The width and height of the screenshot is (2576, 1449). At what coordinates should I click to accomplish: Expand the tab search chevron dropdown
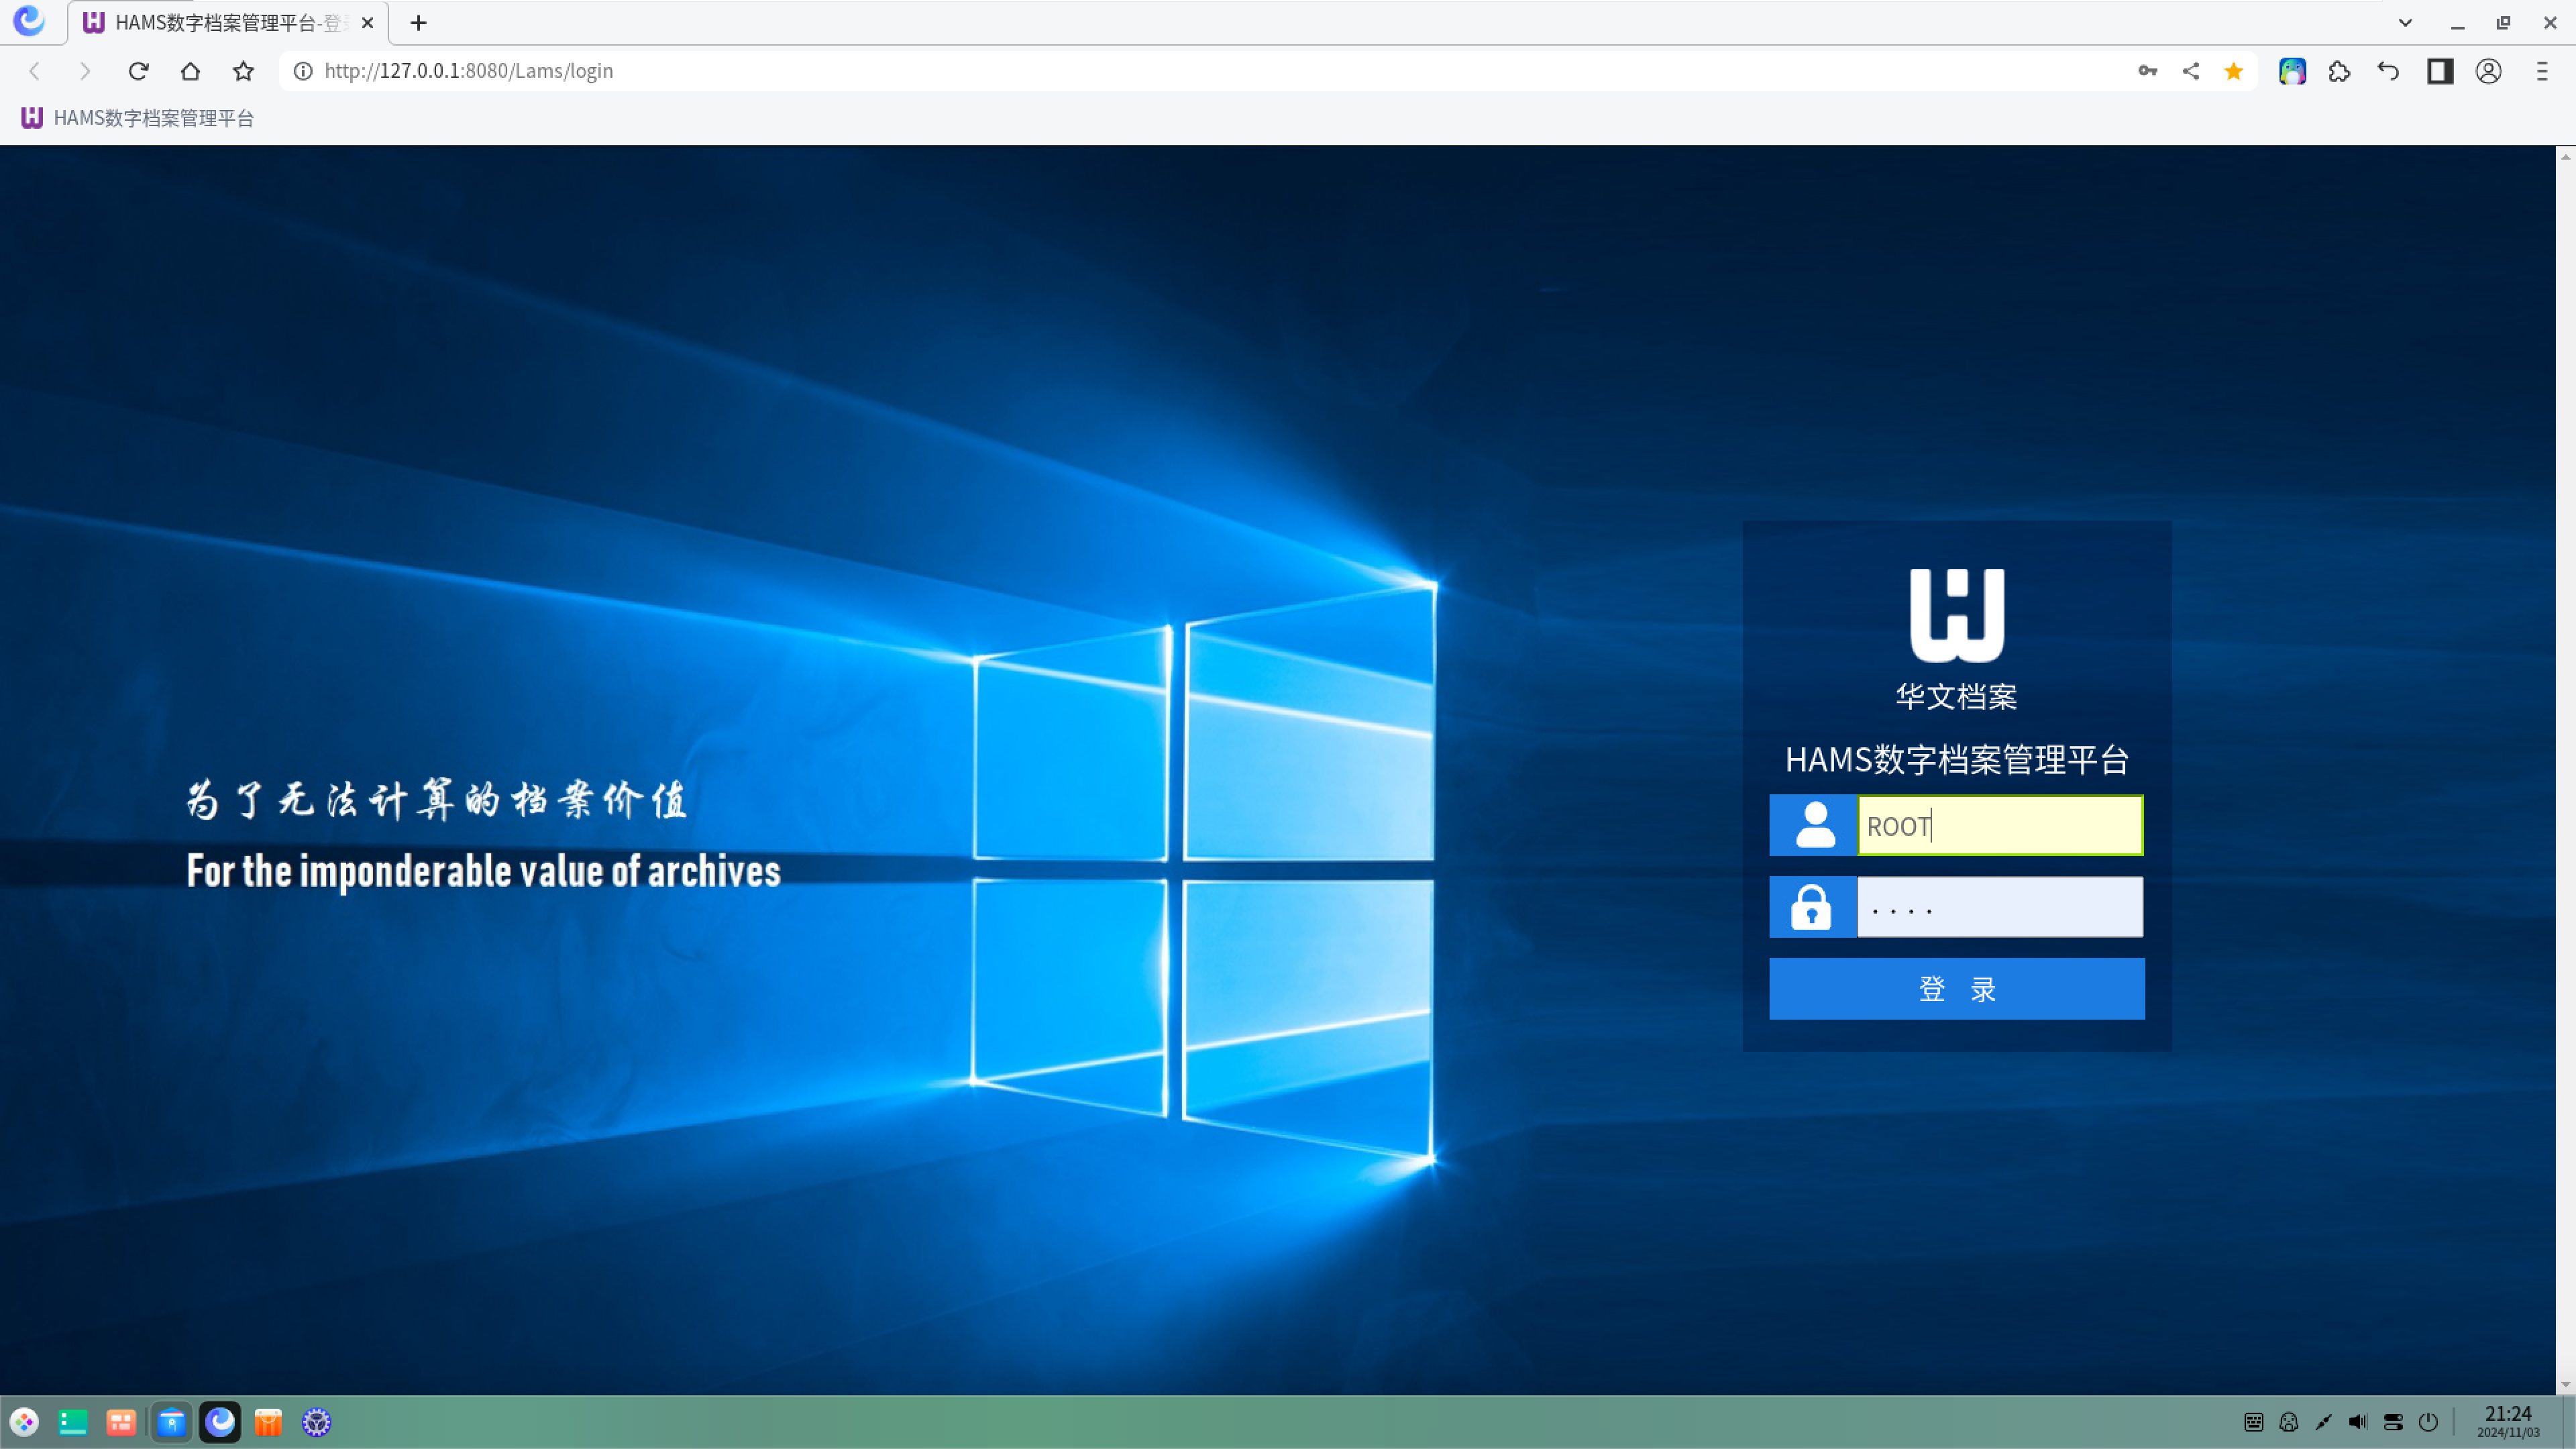2405,22
